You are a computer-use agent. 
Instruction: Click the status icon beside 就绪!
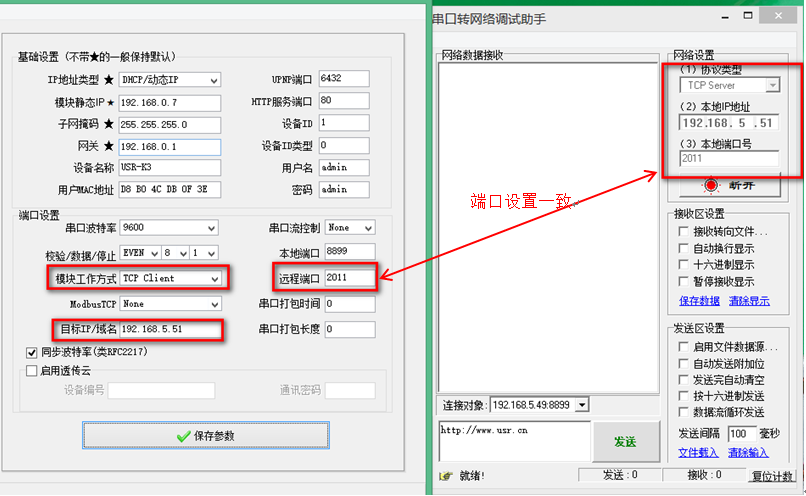(446, 476)
